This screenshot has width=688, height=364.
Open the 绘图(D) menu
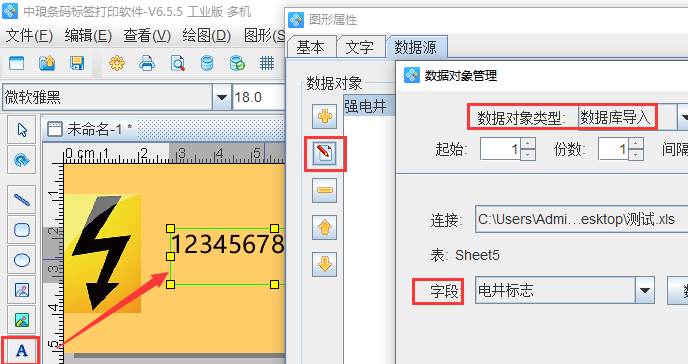click(206, 36)
